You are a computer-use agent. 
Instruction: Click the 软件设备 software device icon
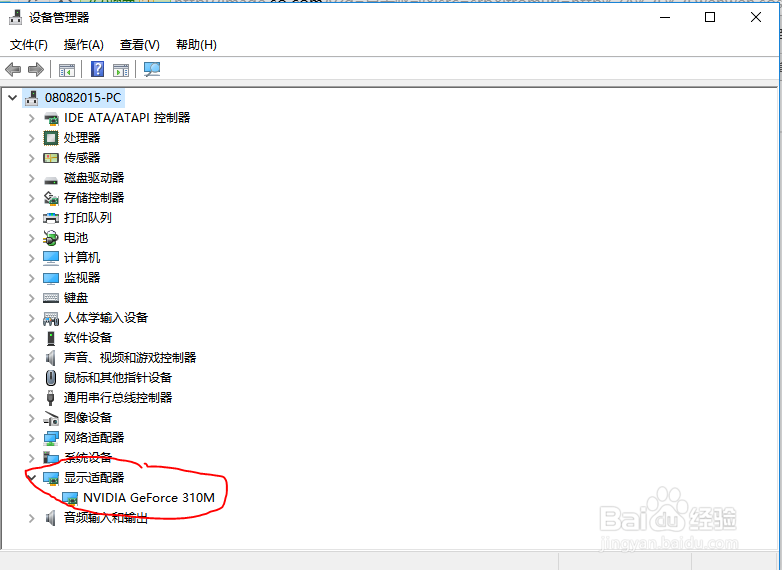click(51, 338)
